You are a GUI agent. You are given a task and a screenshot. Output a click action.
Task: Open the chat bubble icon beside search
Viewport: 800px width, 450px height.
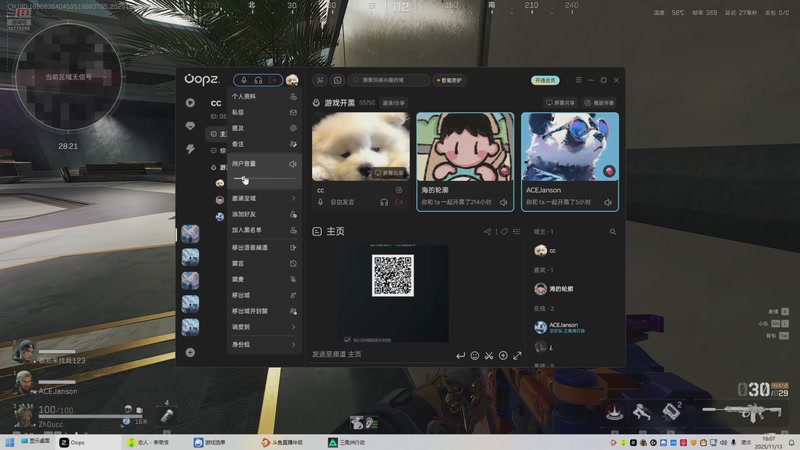pyautogui.click(x=337, y=80)
